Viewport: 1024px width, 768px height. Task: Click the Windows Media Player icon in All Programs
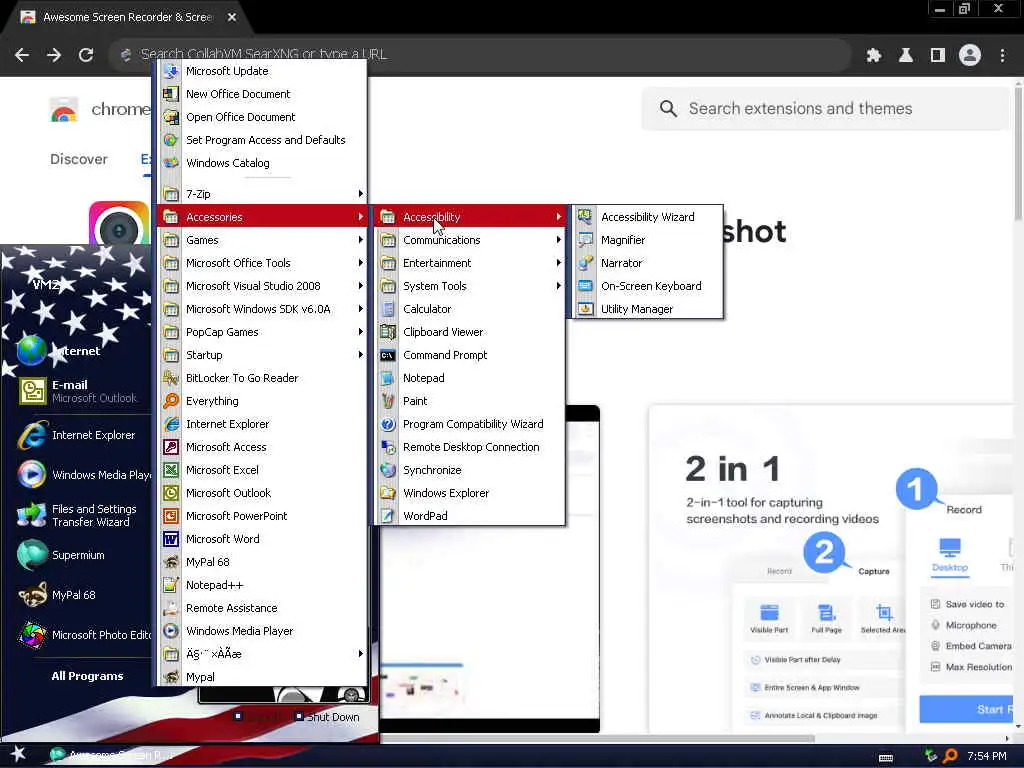pyautogui.click(x=171, y=630)
